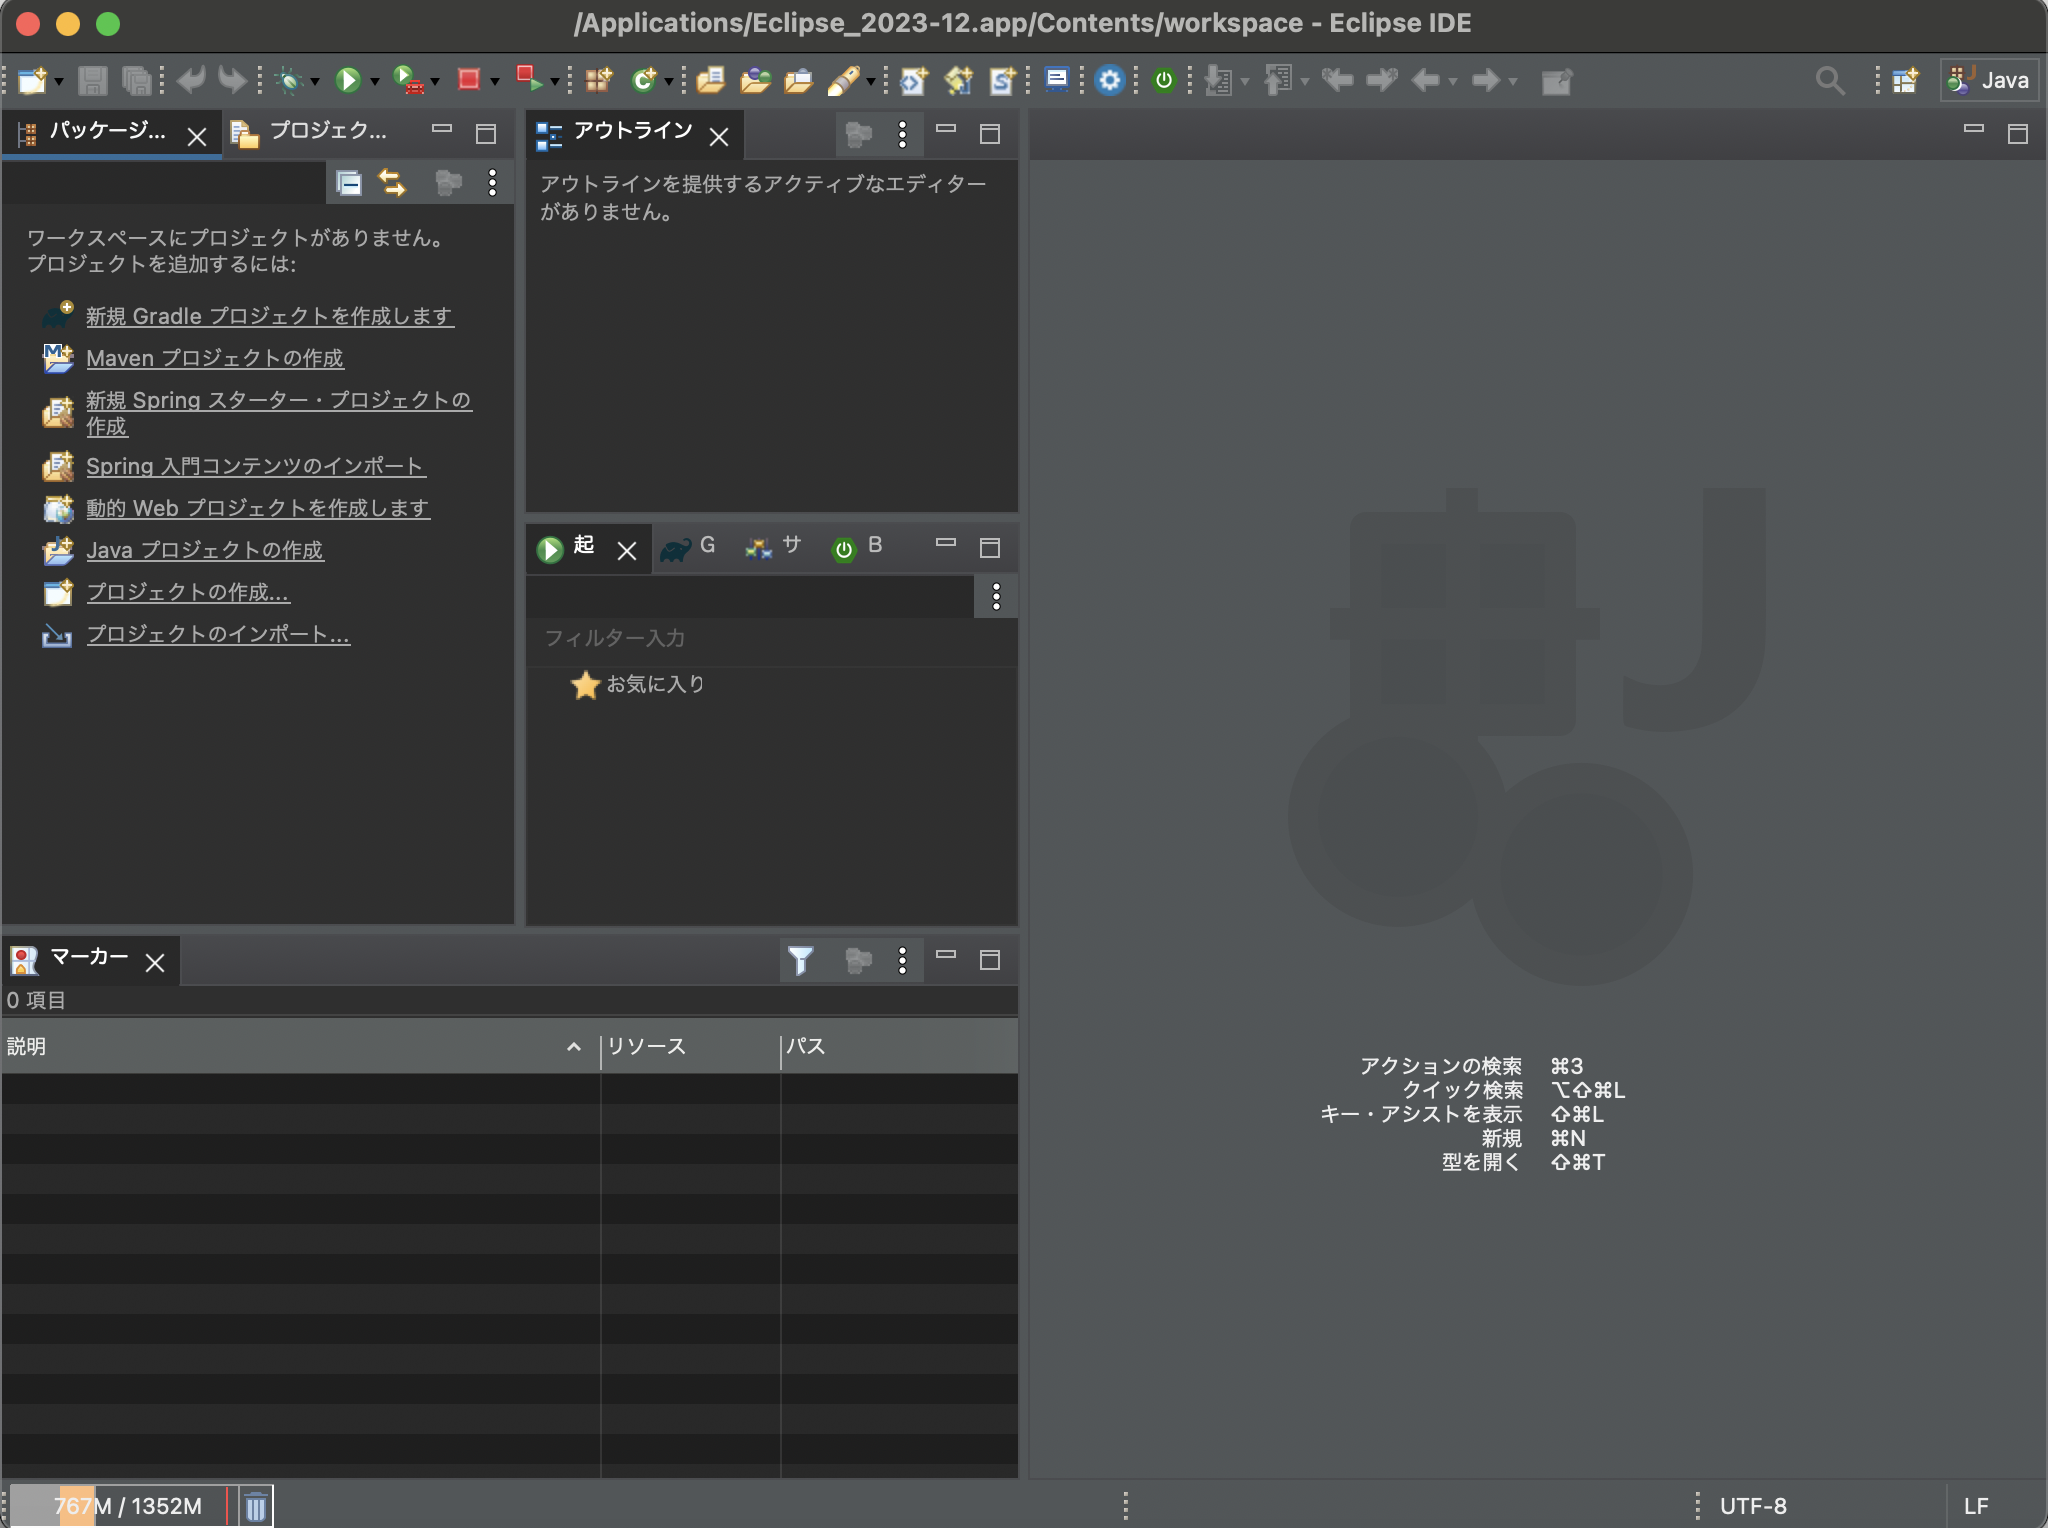Select the B (Boot Dashboard) view tab
Viewport: 2048px width, 1528px height.
858,546
